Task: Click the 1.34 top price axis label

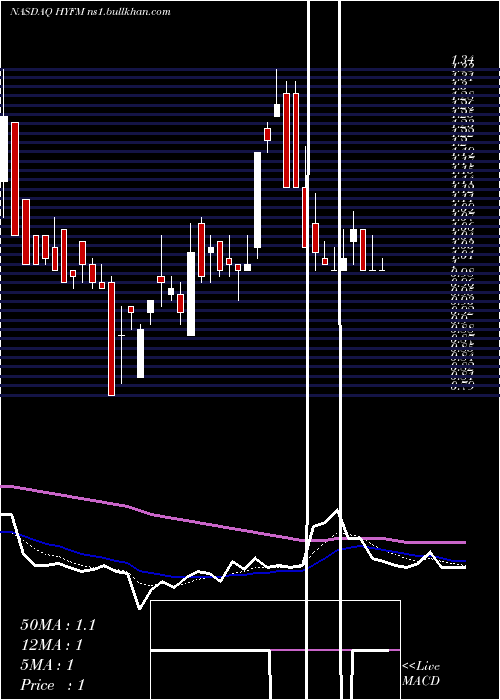Action: (x=462, y=59)
